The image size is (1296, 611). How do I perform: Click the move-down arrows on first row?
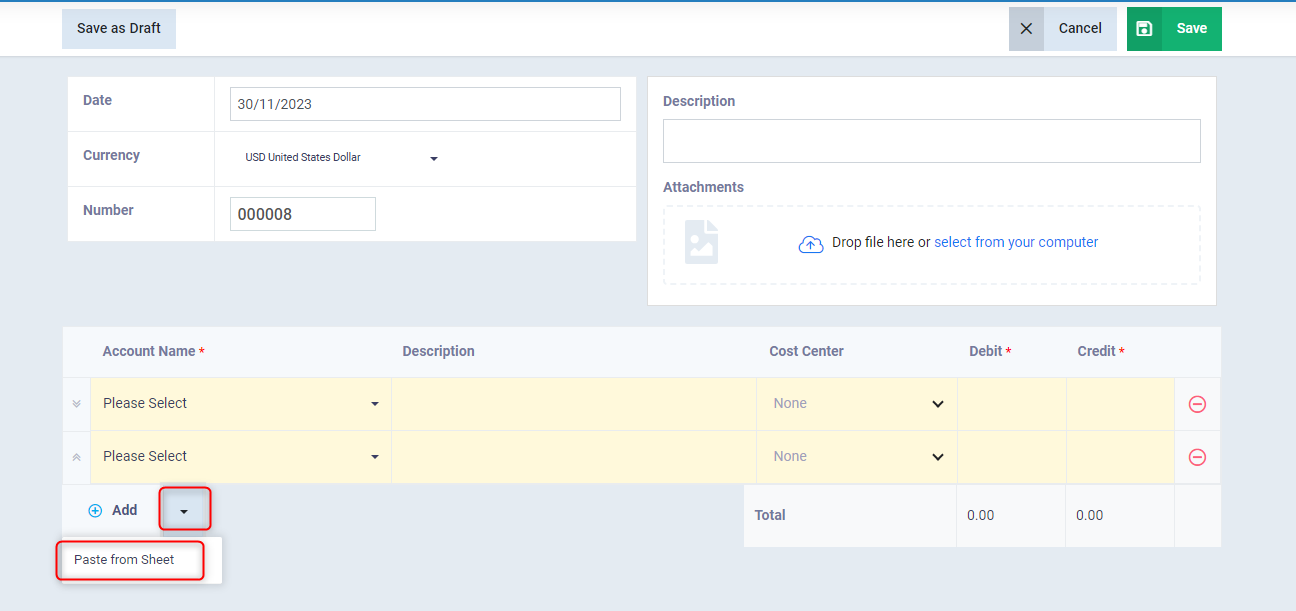(76, 404)
